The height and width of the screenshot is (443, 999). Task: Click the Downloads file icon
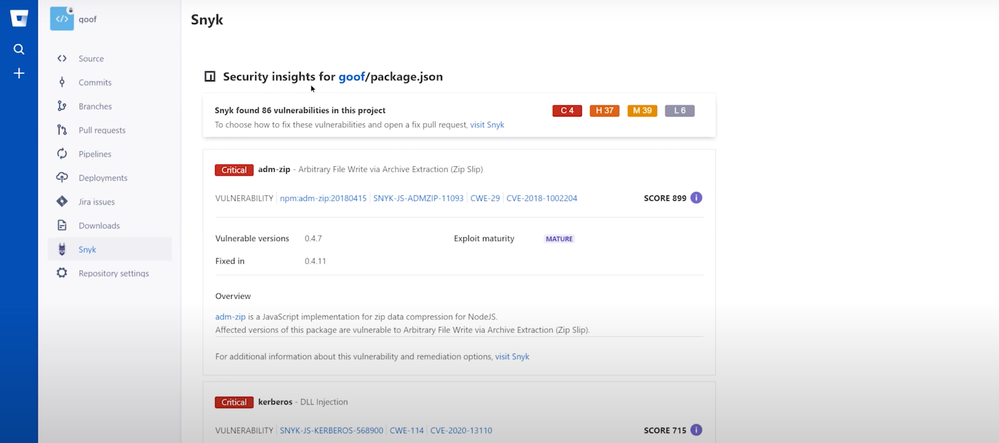tap(62, 226)
